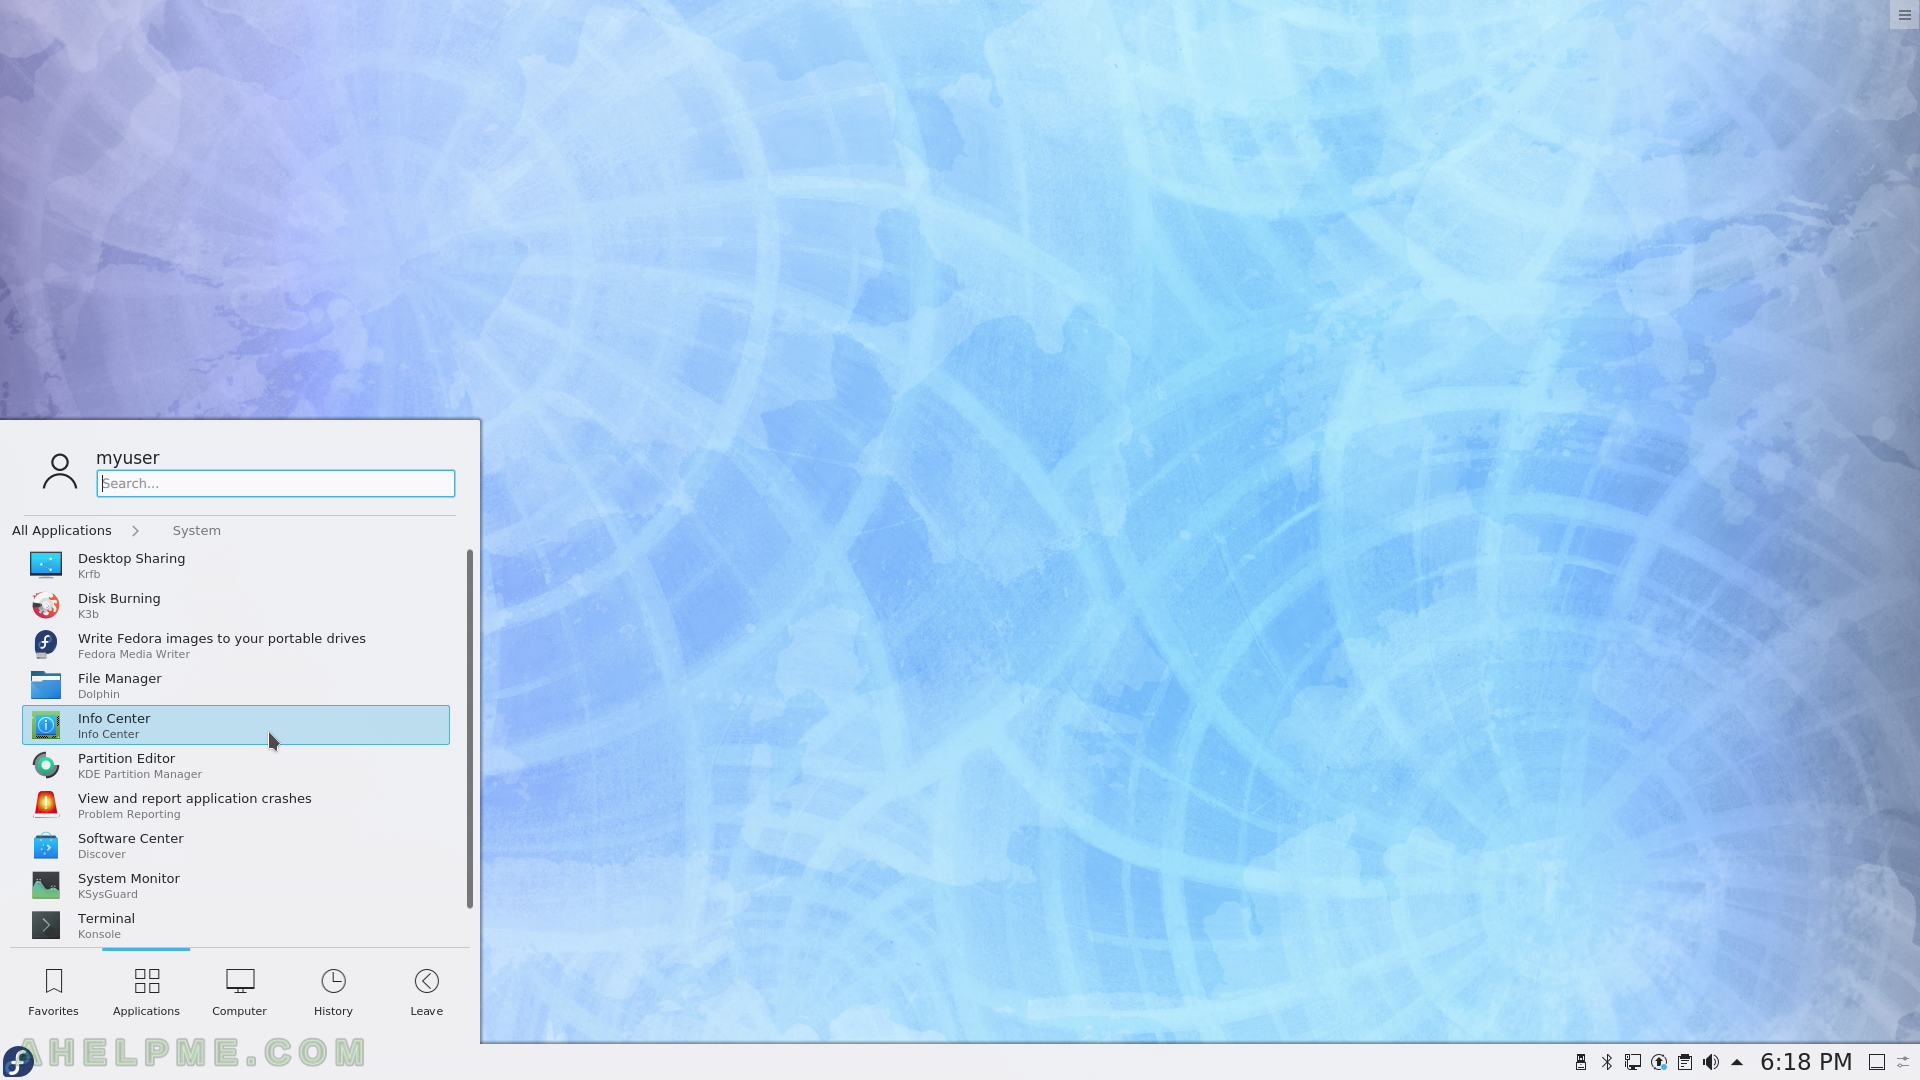Launch Dolphin File Manager icon
The width and height of the screenshot is (1920, 1080).
click(45, 685)
